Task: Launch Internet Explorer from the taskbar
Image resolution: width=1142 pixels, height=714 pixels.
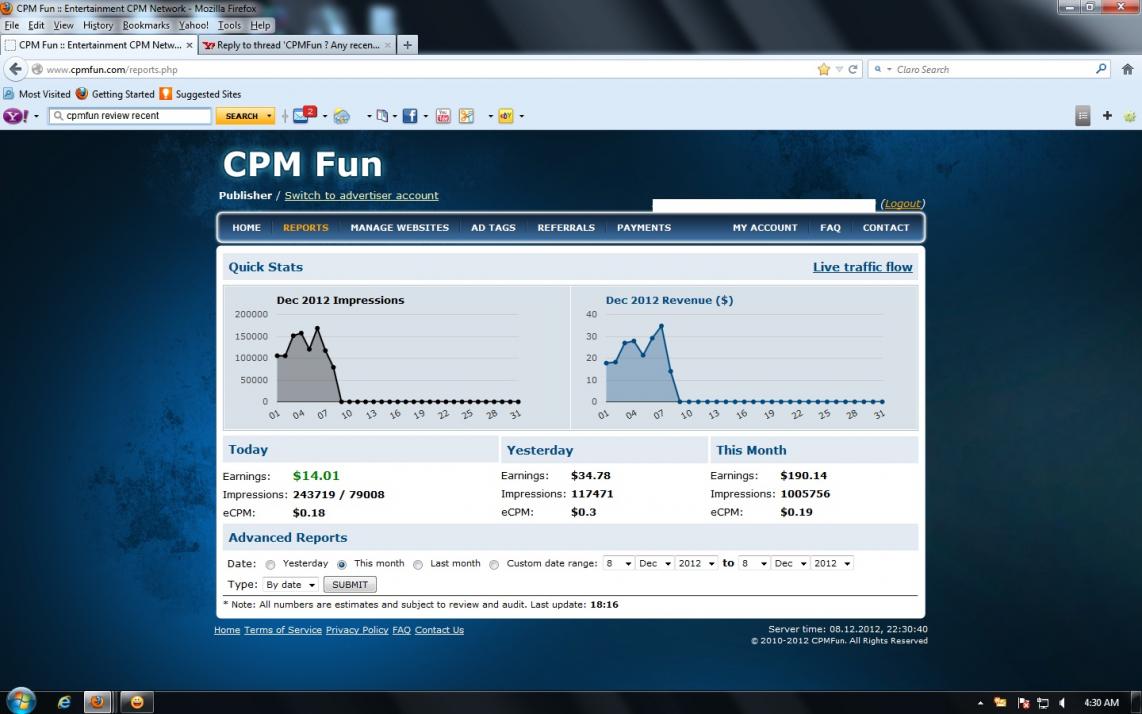Action: pos(64,702)
